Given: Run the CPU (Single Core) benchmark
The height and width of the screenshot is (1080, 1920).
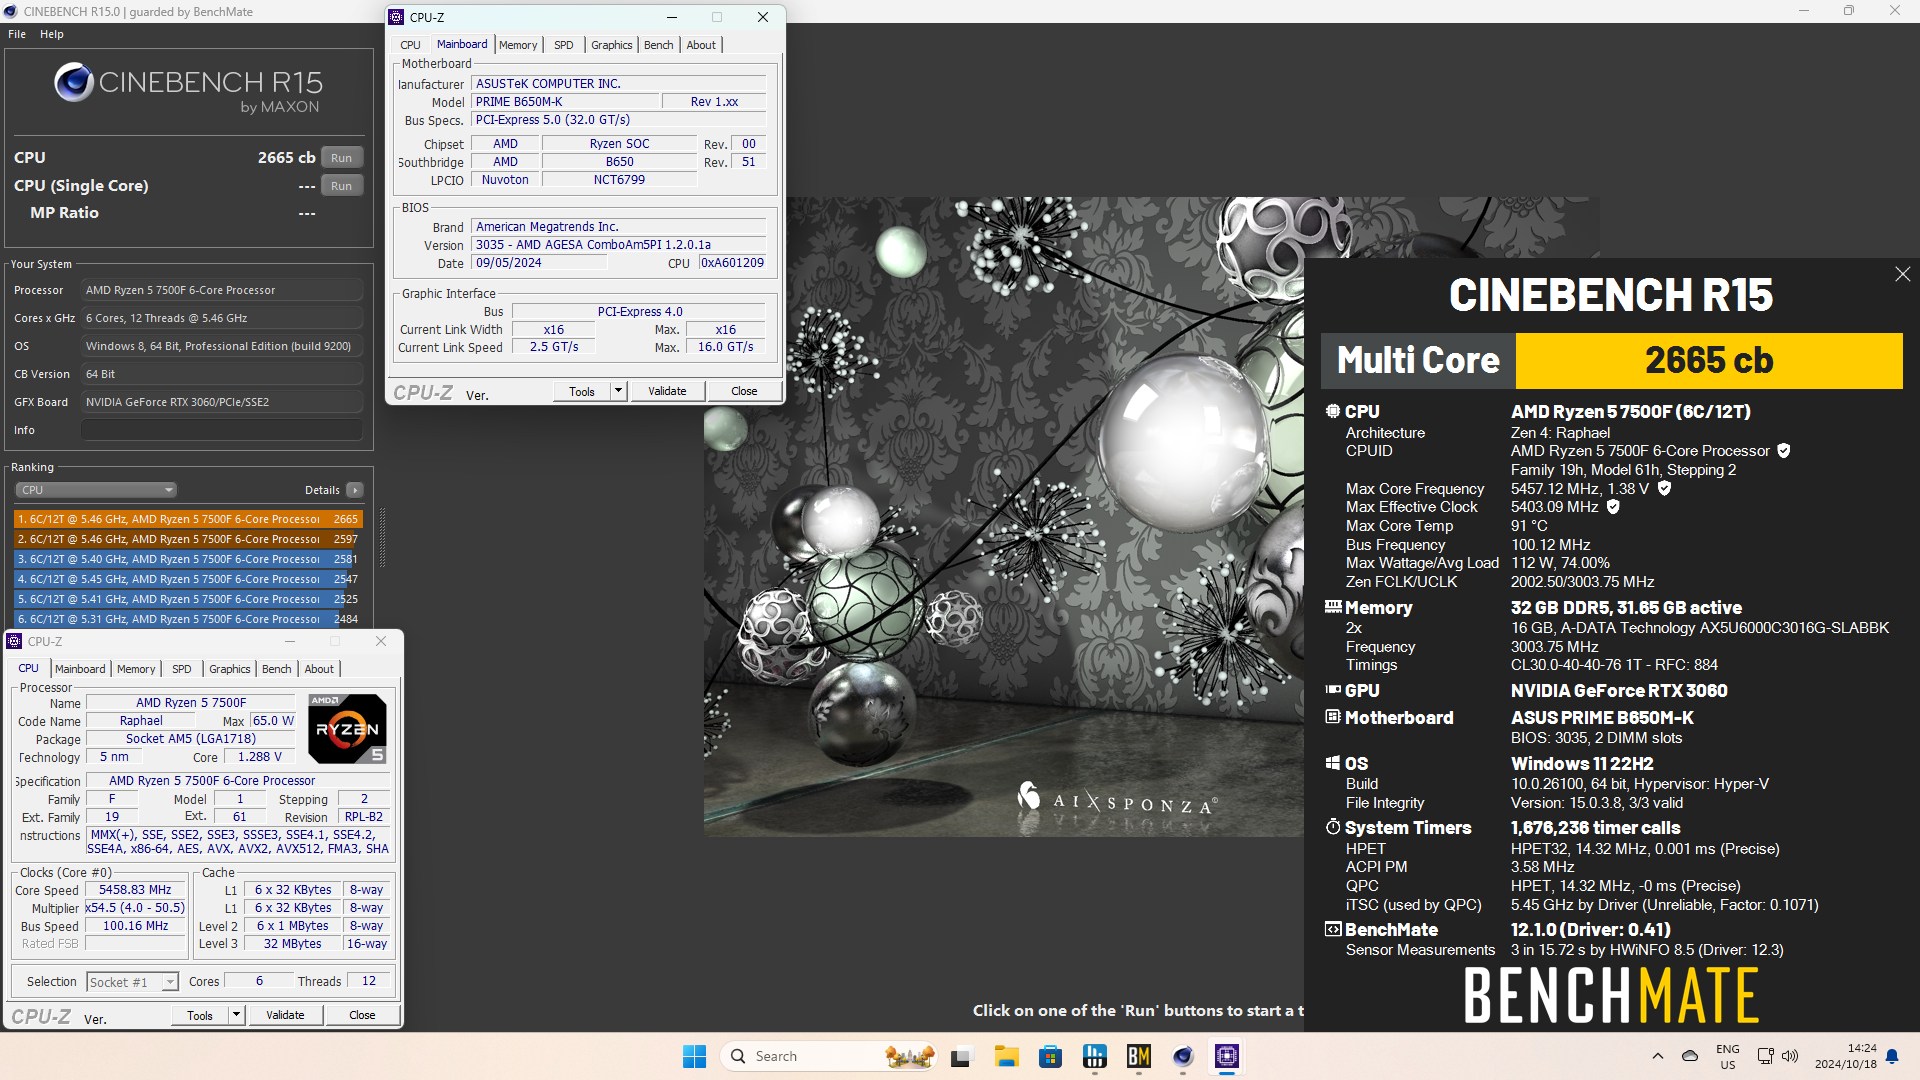Looking at the screenshot, I should point(341,186).
